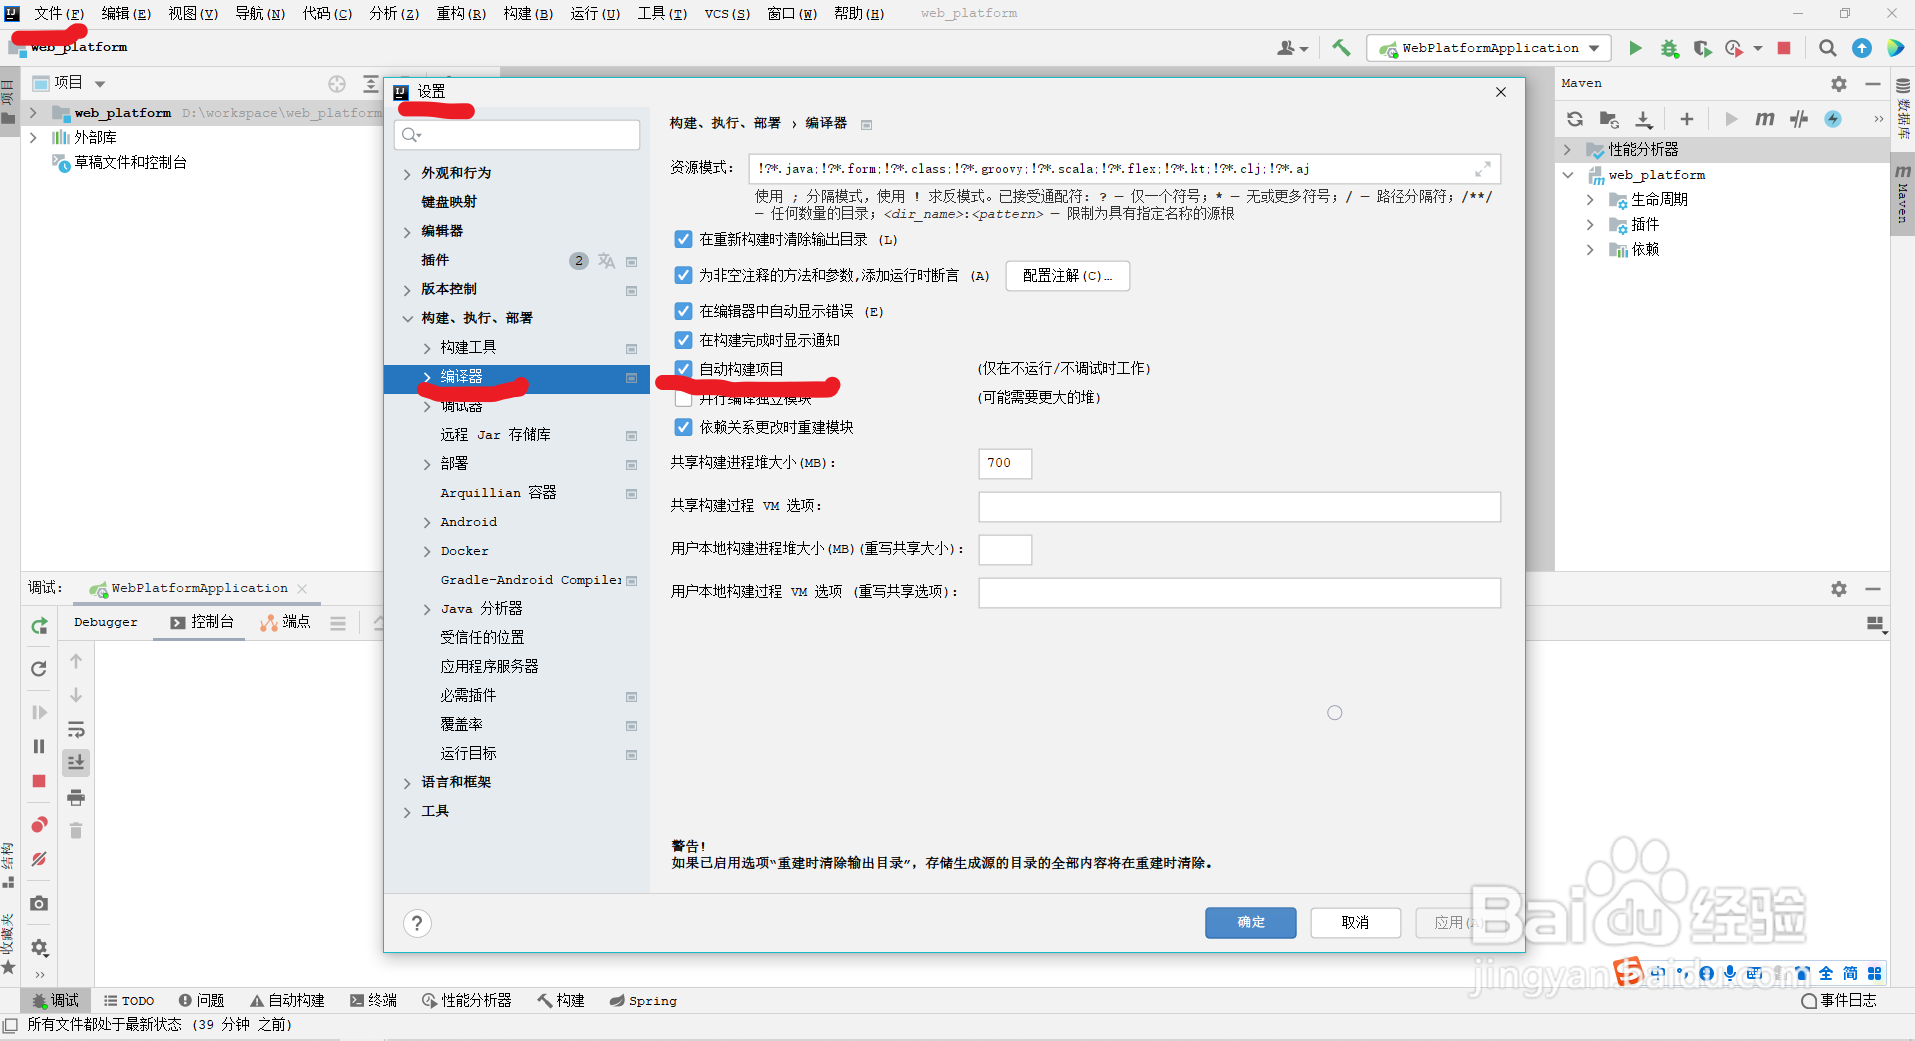Open Maven panel settings with the gear icon
This screenshot has height=1041, width=1915.
tap(1838, 84)
